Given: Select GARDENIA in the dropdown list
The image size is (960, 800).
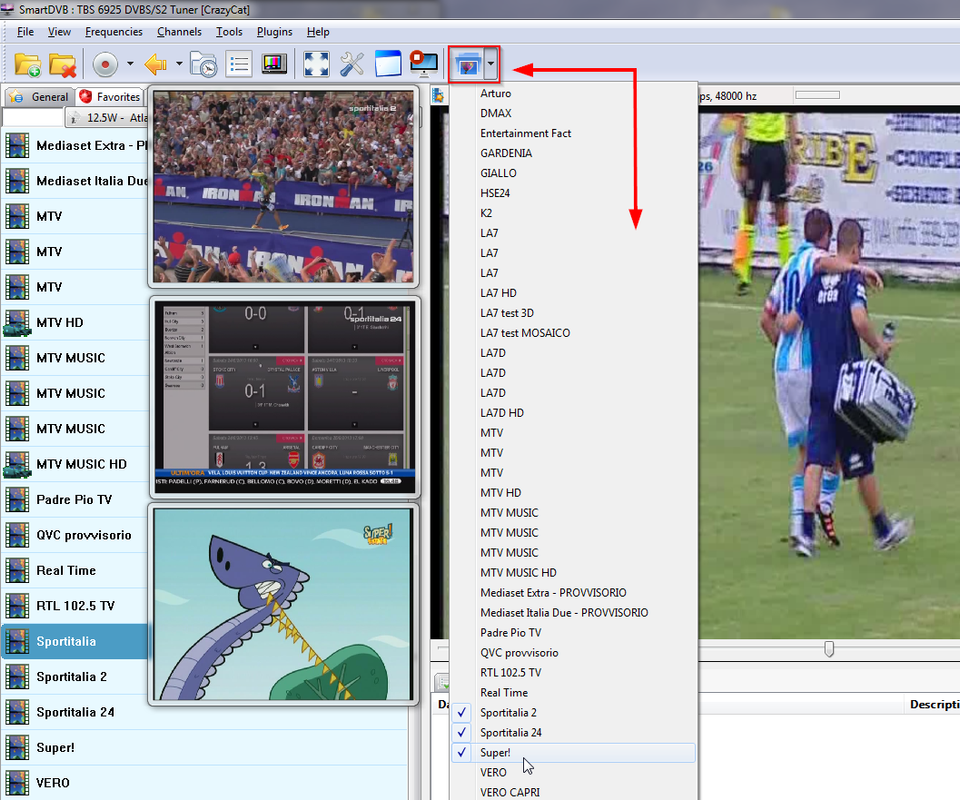Looking at the screenshot, I should (x=572, y=153).
